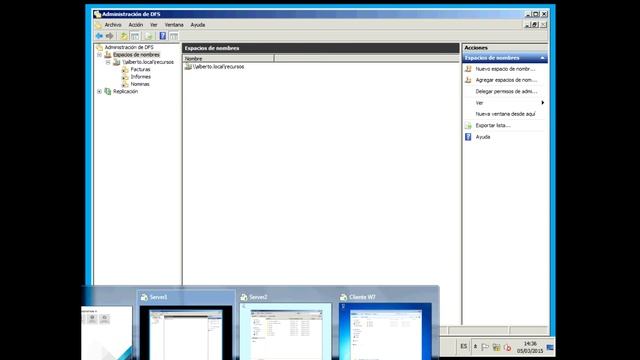Image resolution: width=640 pixels, height=360 pixels.
Task: Click Delegar permisos de administración action
Action: pos(506,91)
